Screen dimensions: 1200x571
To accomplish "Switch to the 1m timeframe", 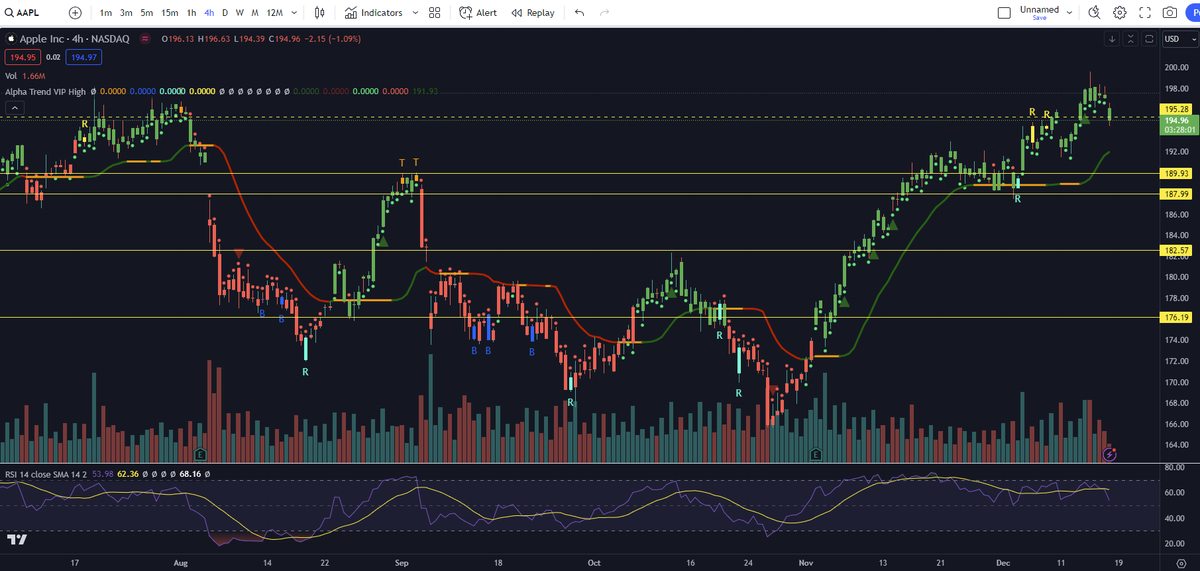I will click(x=106, y=13).
